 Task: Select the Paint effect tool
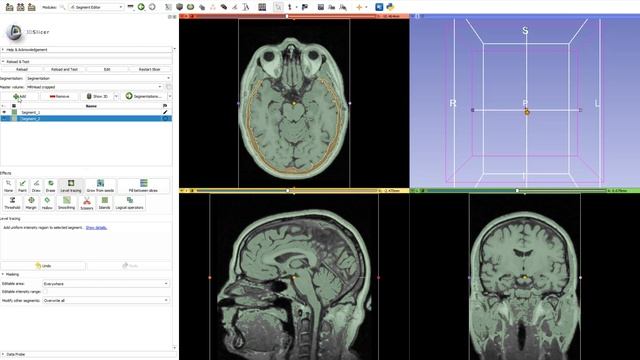click(22, 186)
